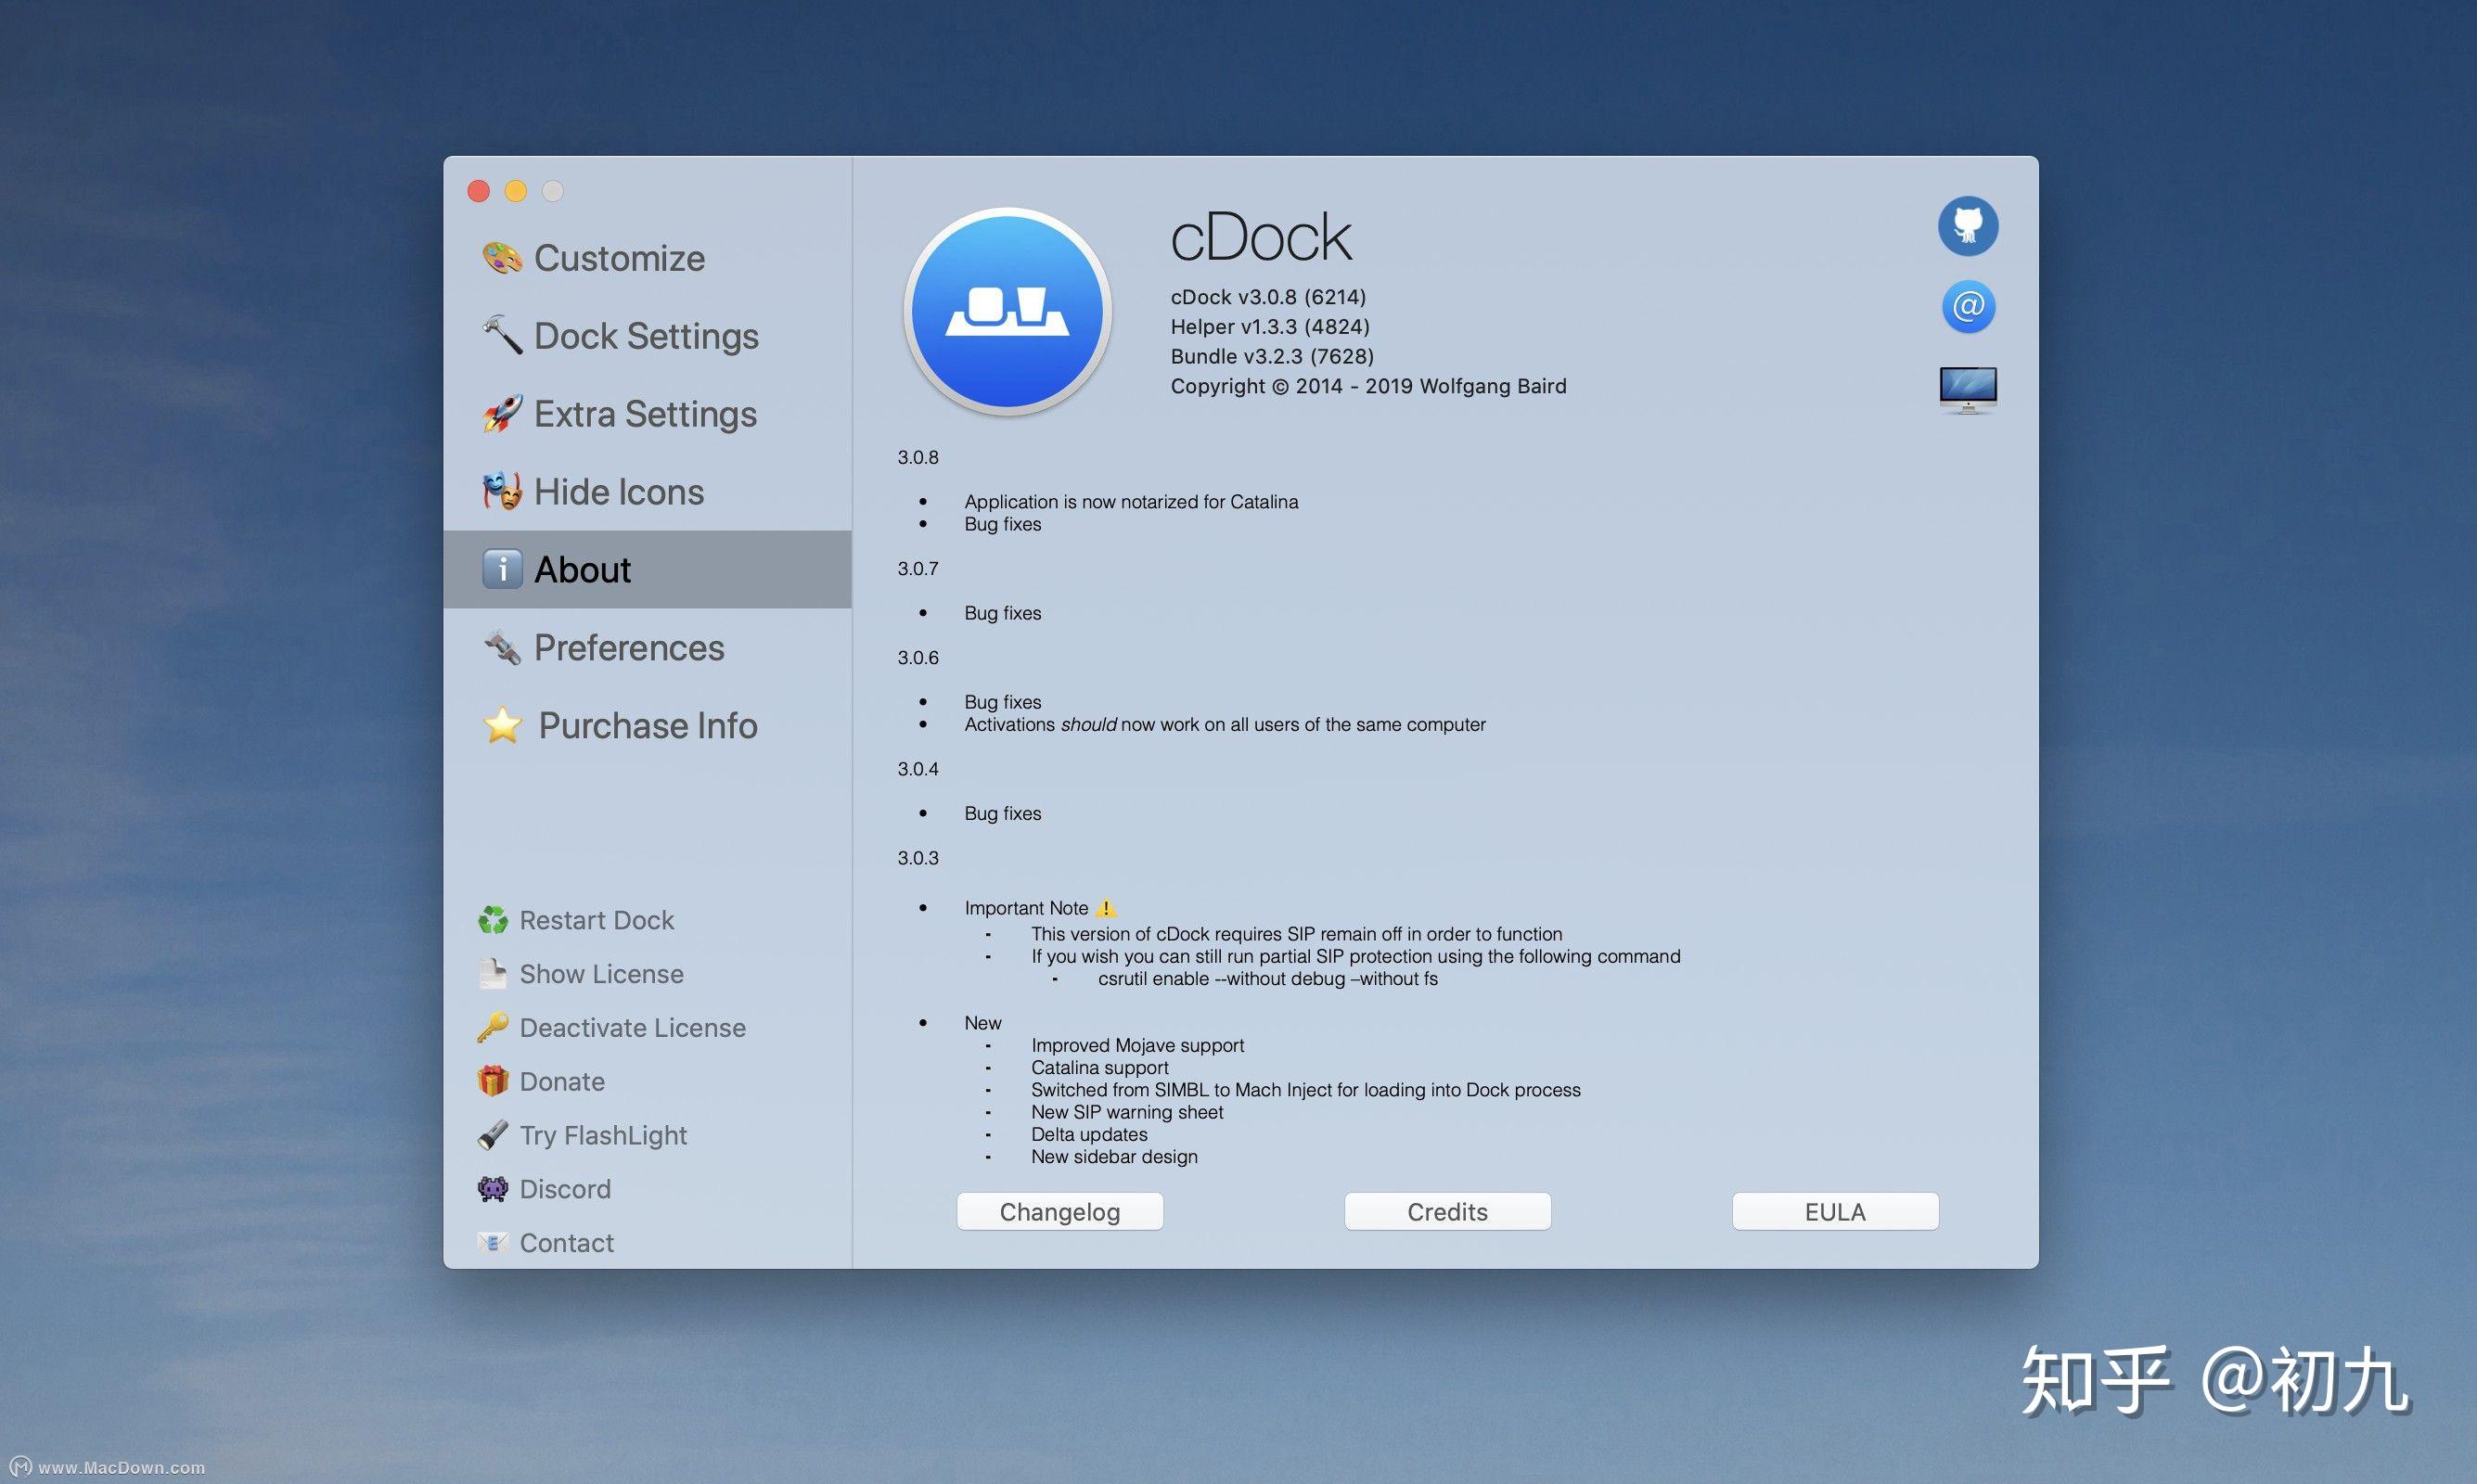Viewport: 2477px width, 1484px height.
Task: Click the cDock title text
Action: 1260,238
